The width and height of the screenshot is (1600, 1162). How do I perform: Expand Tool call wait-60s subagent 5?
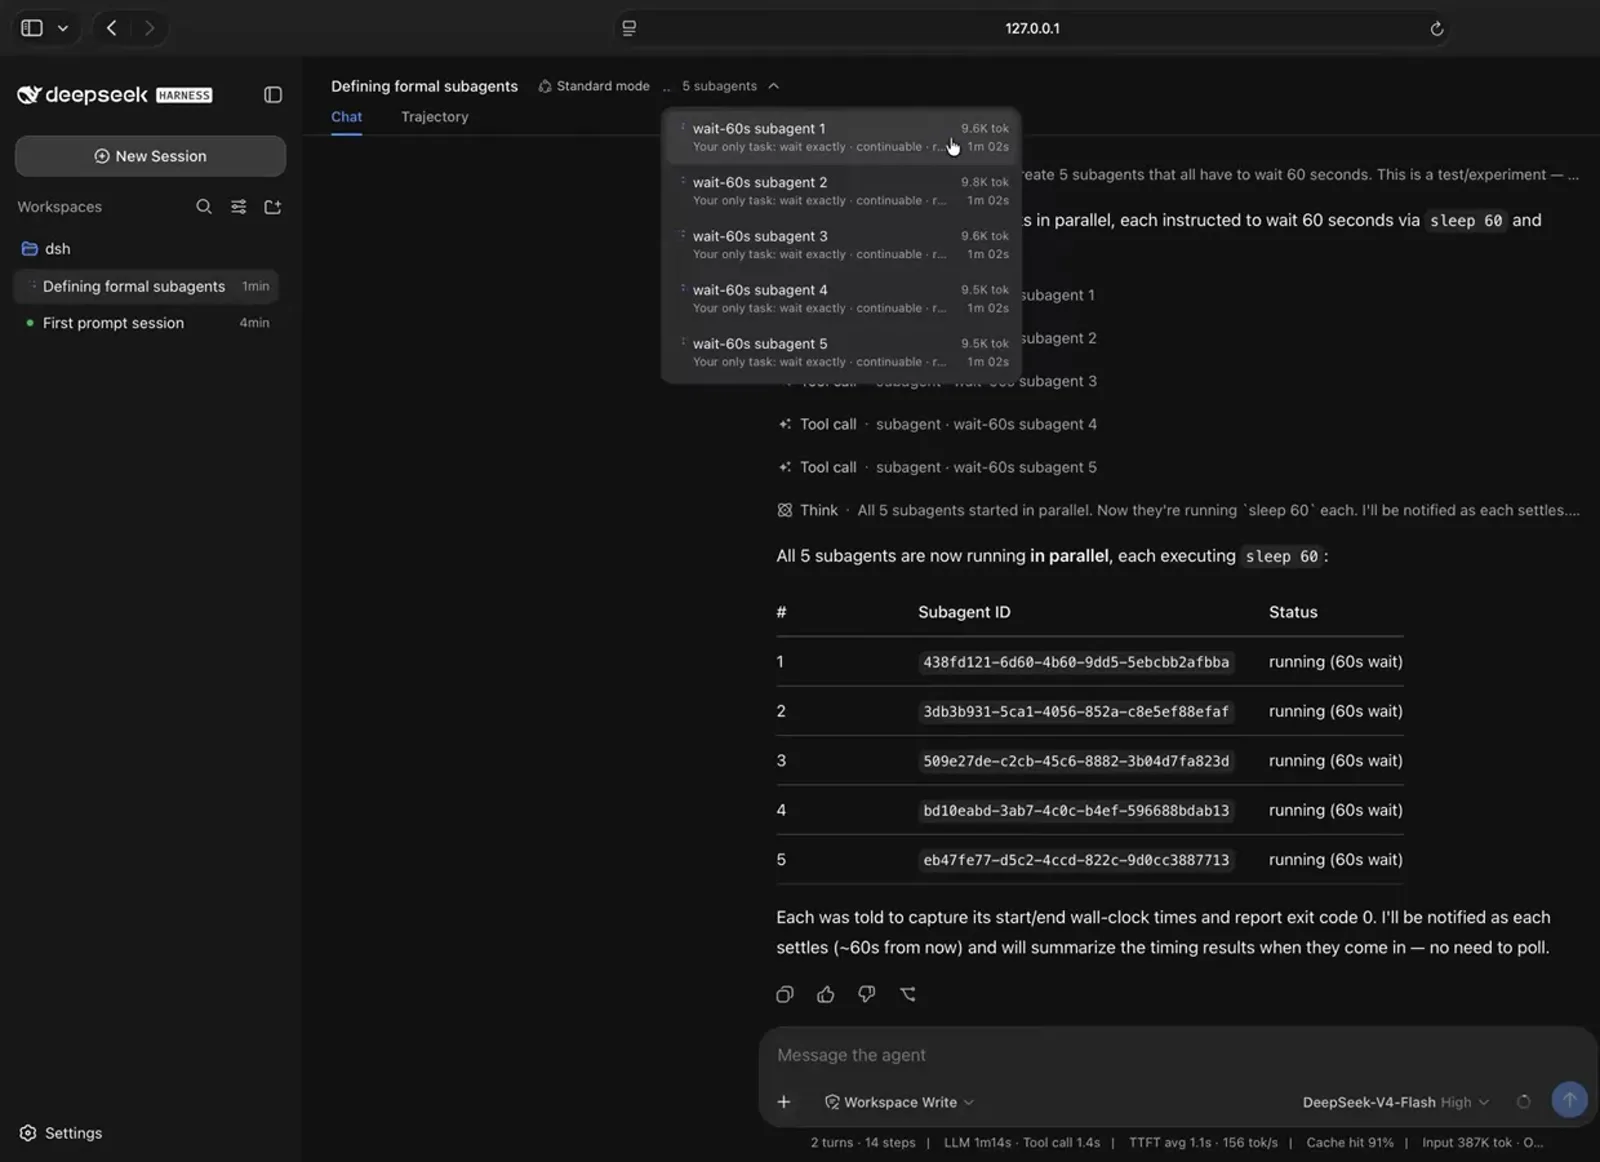(937, 467)
